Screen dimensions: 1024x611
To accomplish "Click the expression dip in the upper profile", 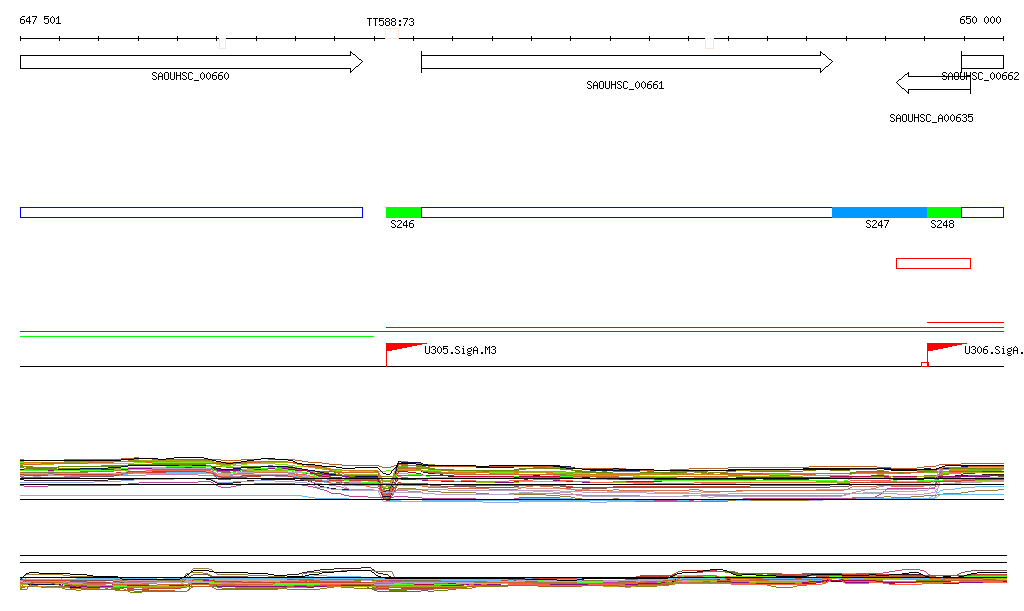I will pyautogui.click(x=387, y=488).
